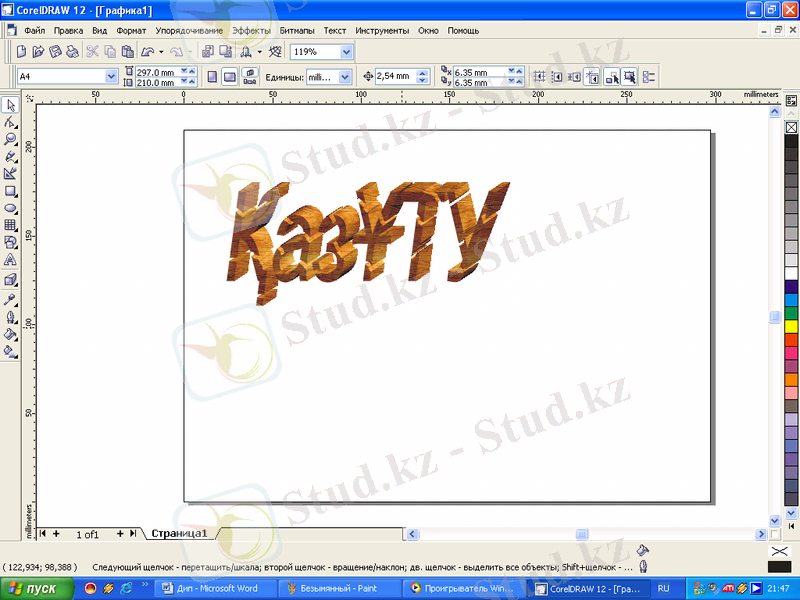The width and height of the screenshot is (800, 600).
Task: Select the Graph Paper tool
Action: tap(10, 225)
